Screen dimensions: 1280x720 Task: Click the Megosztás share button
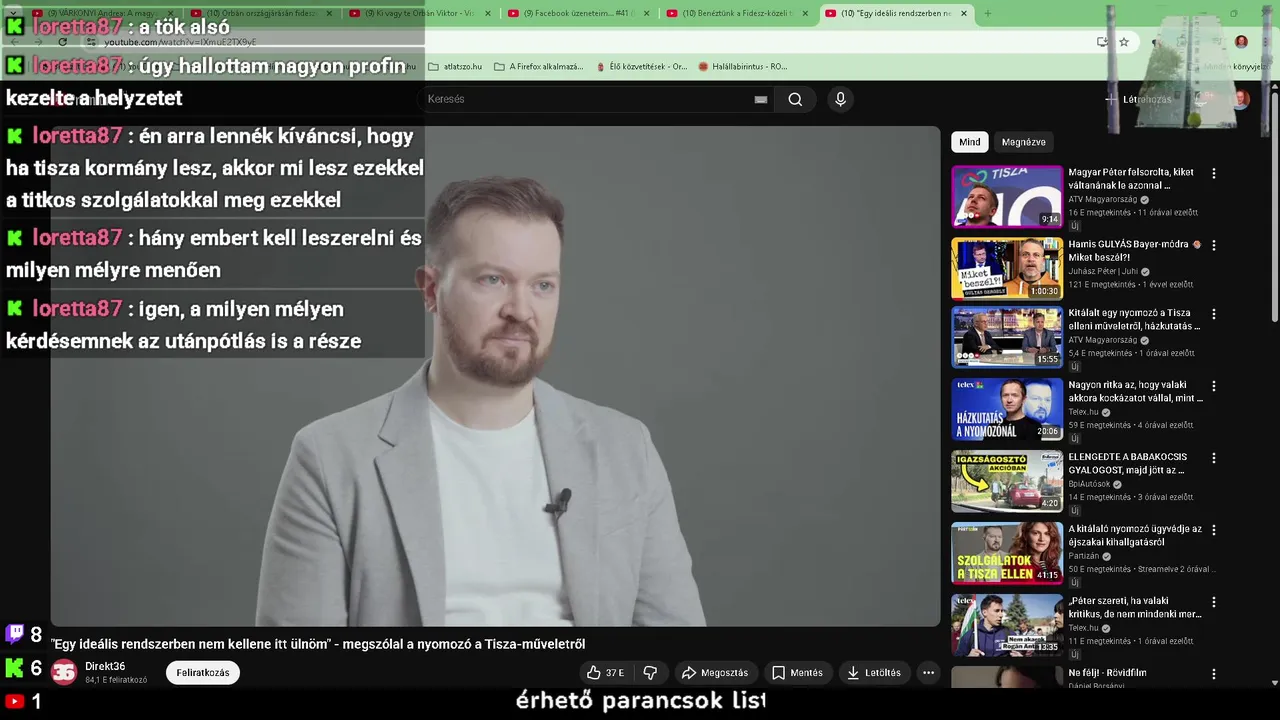(x=715, y=673)
